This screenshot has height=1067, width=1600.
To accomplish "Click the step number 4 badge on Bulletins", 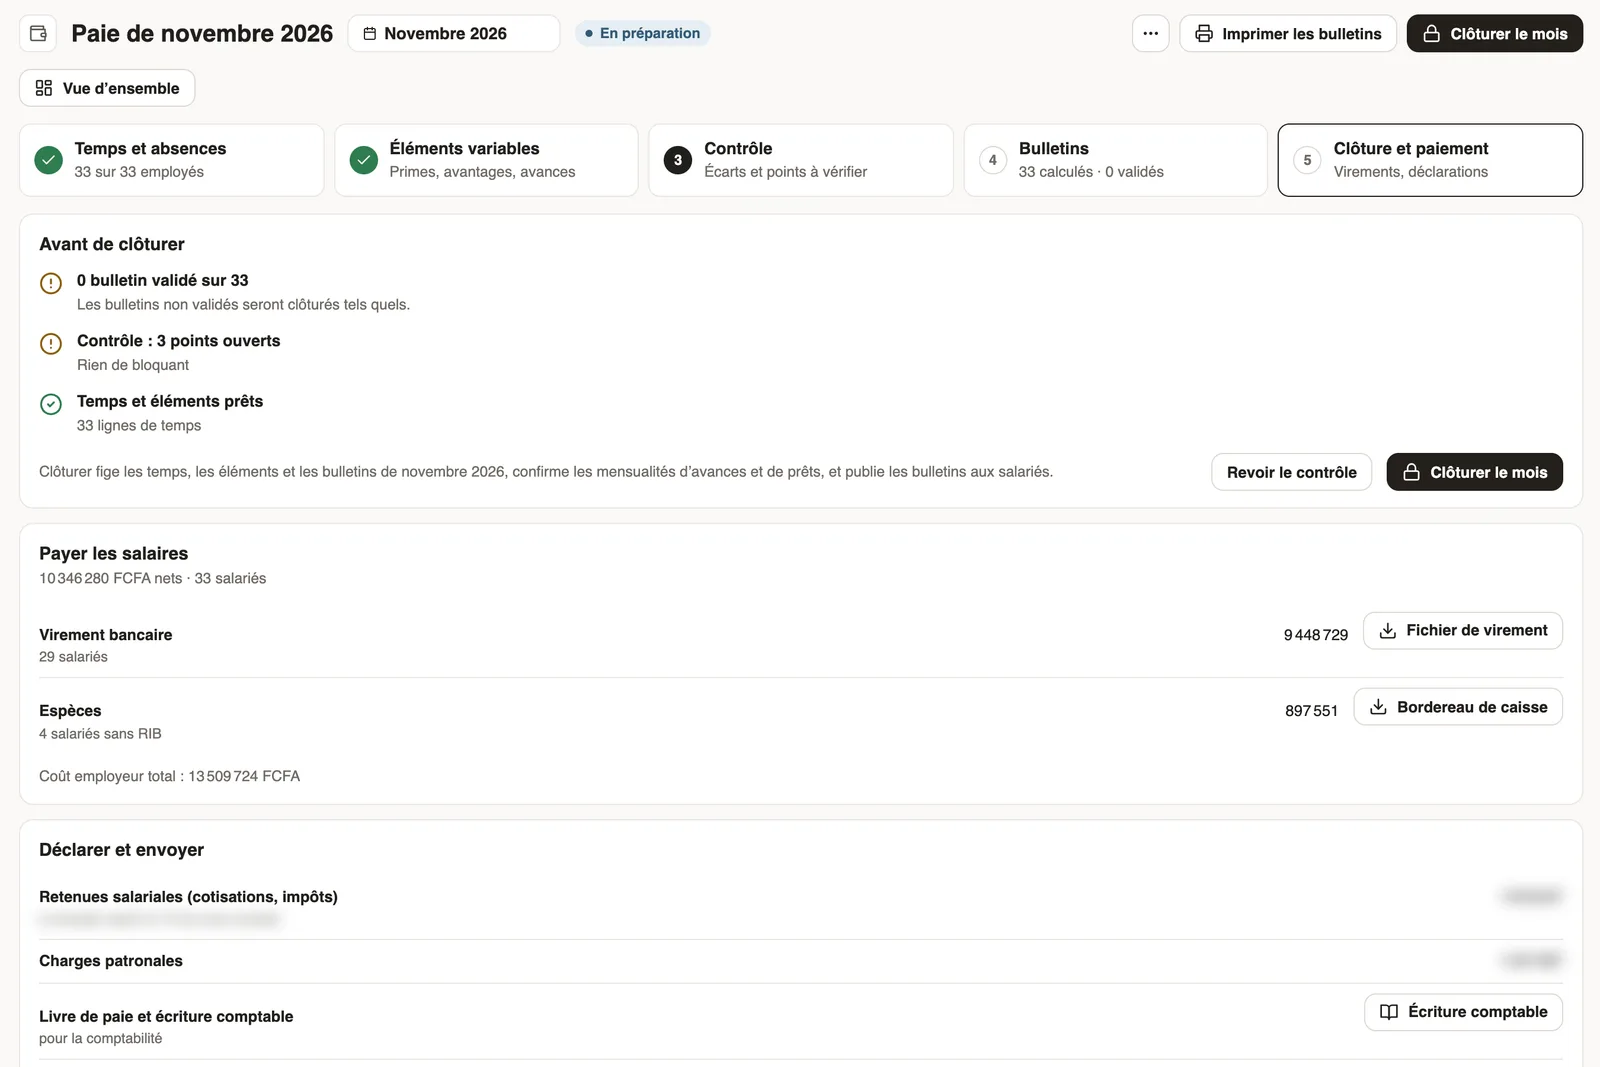I will pos(993,160).
